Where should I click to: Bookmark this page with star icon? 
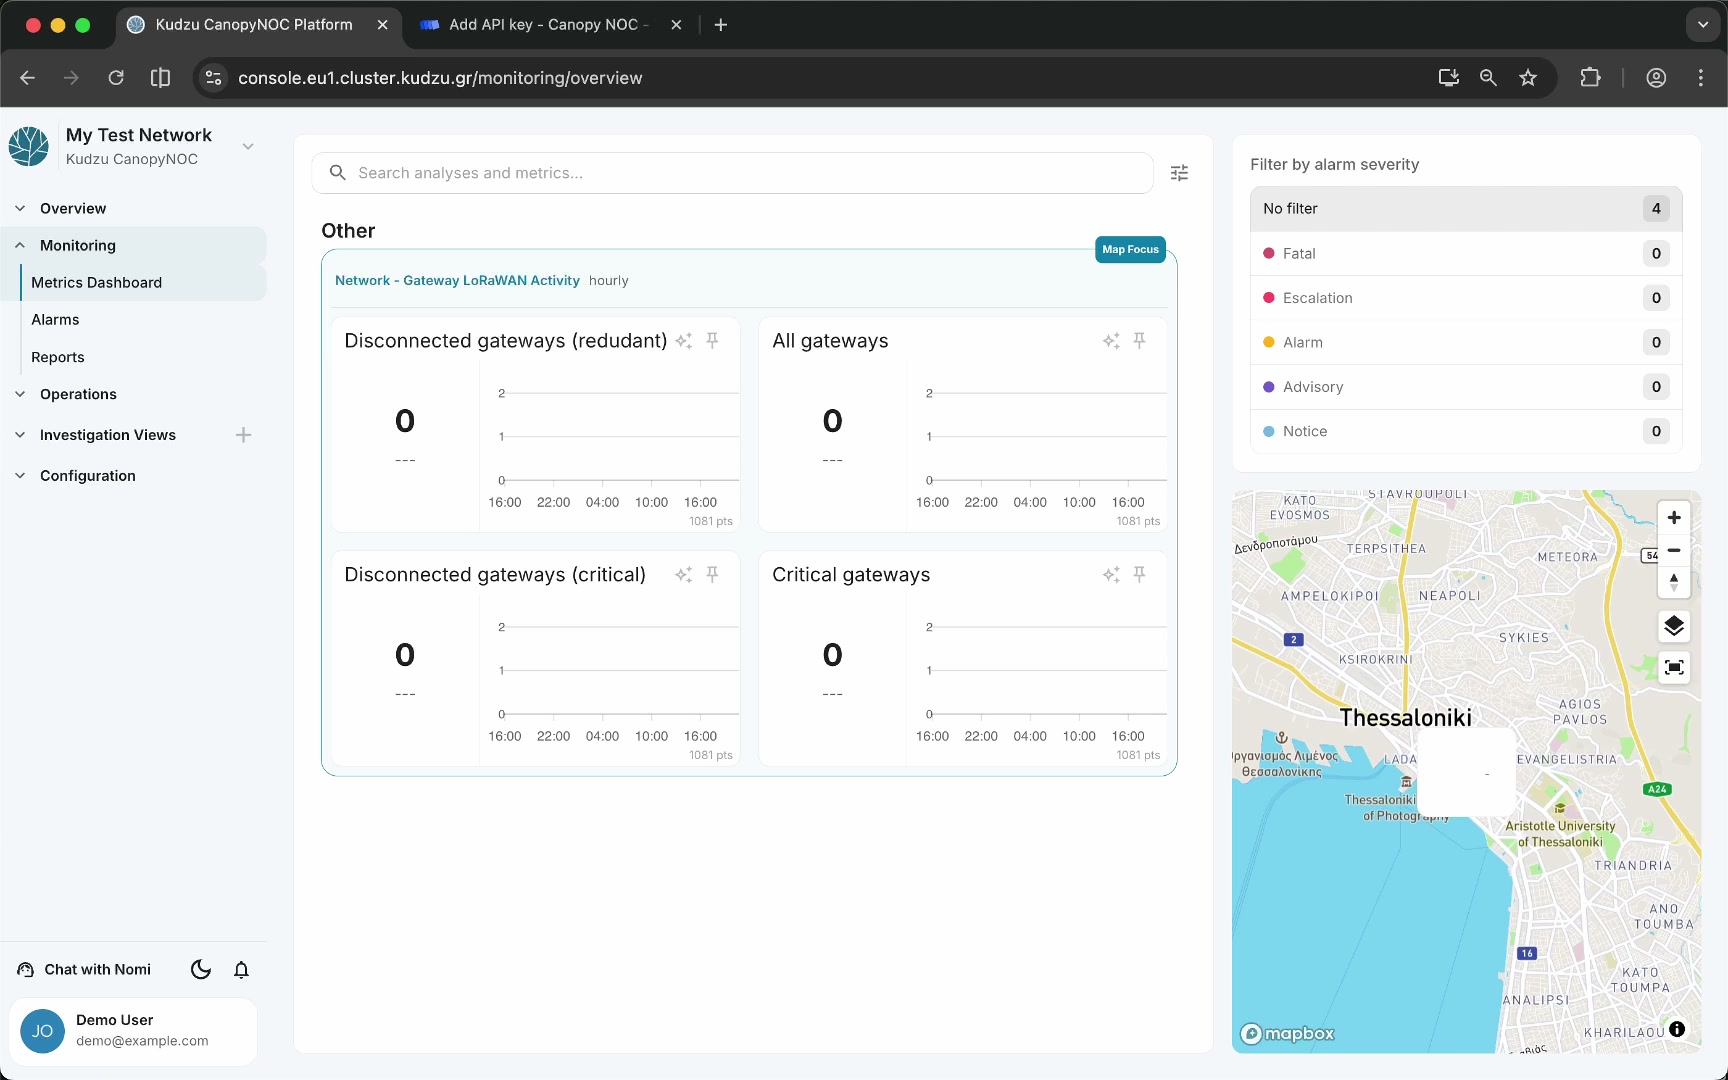point(1528,78)
